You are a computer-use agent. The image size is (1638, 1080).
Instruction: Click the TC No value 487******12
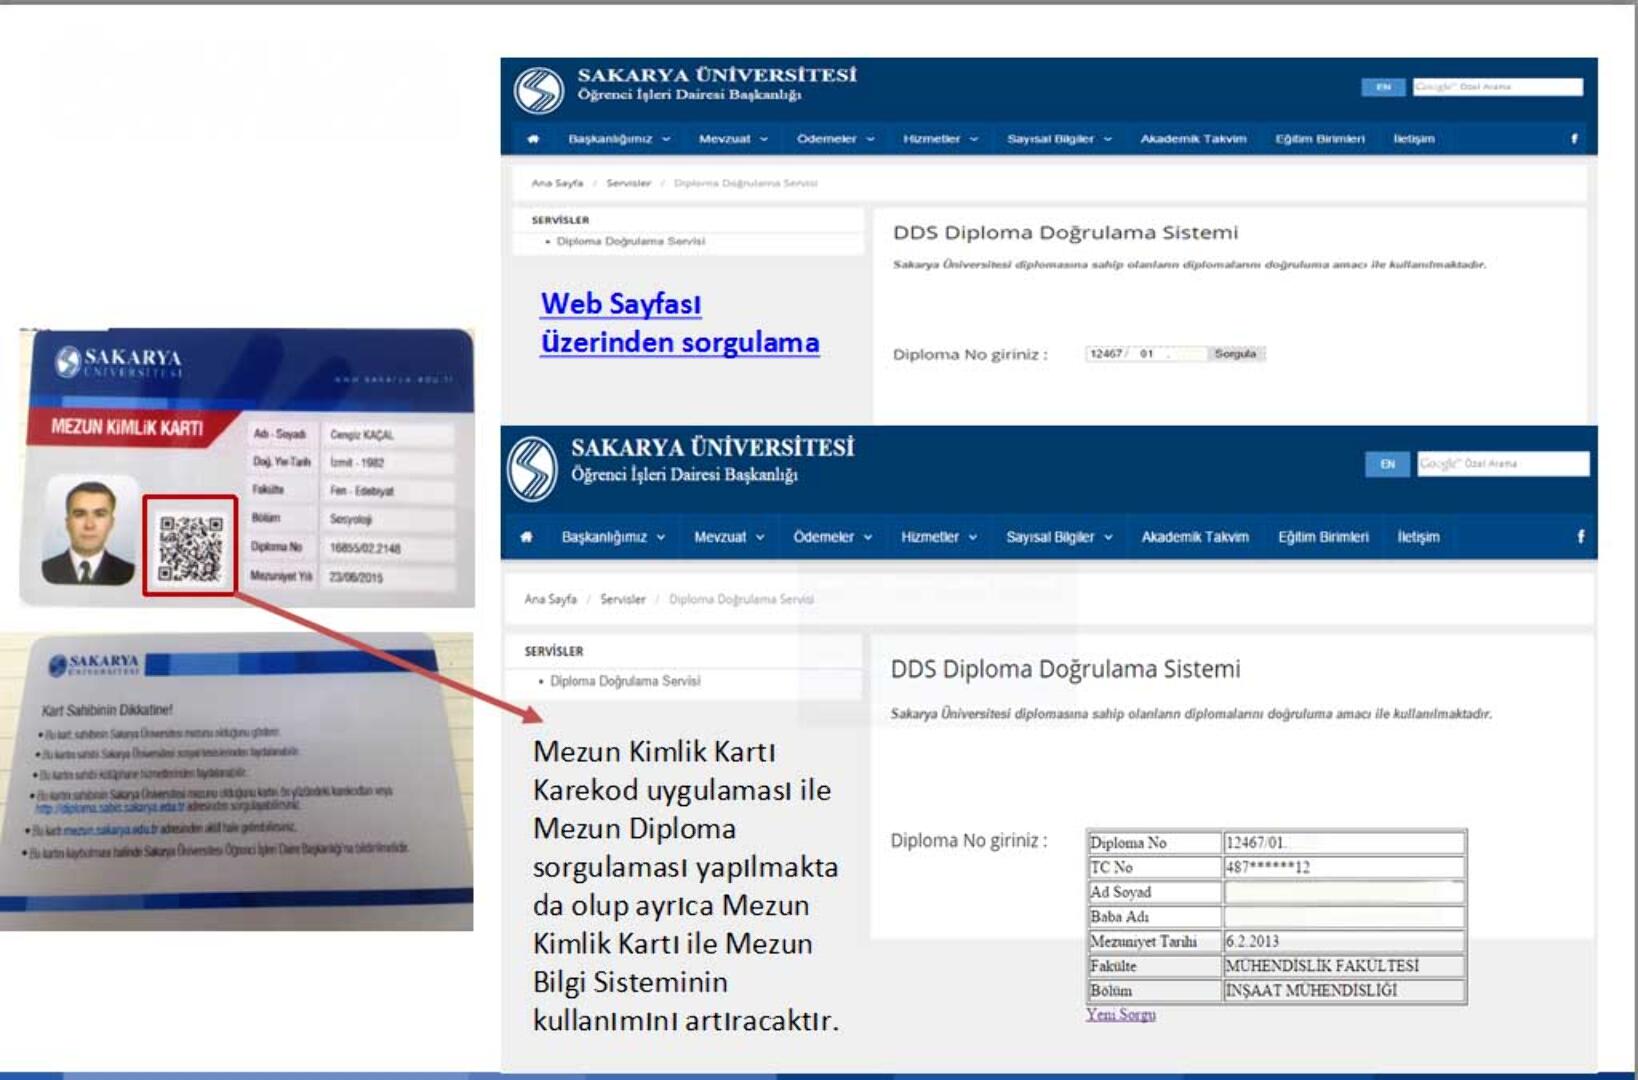[x=1344, y=867]
